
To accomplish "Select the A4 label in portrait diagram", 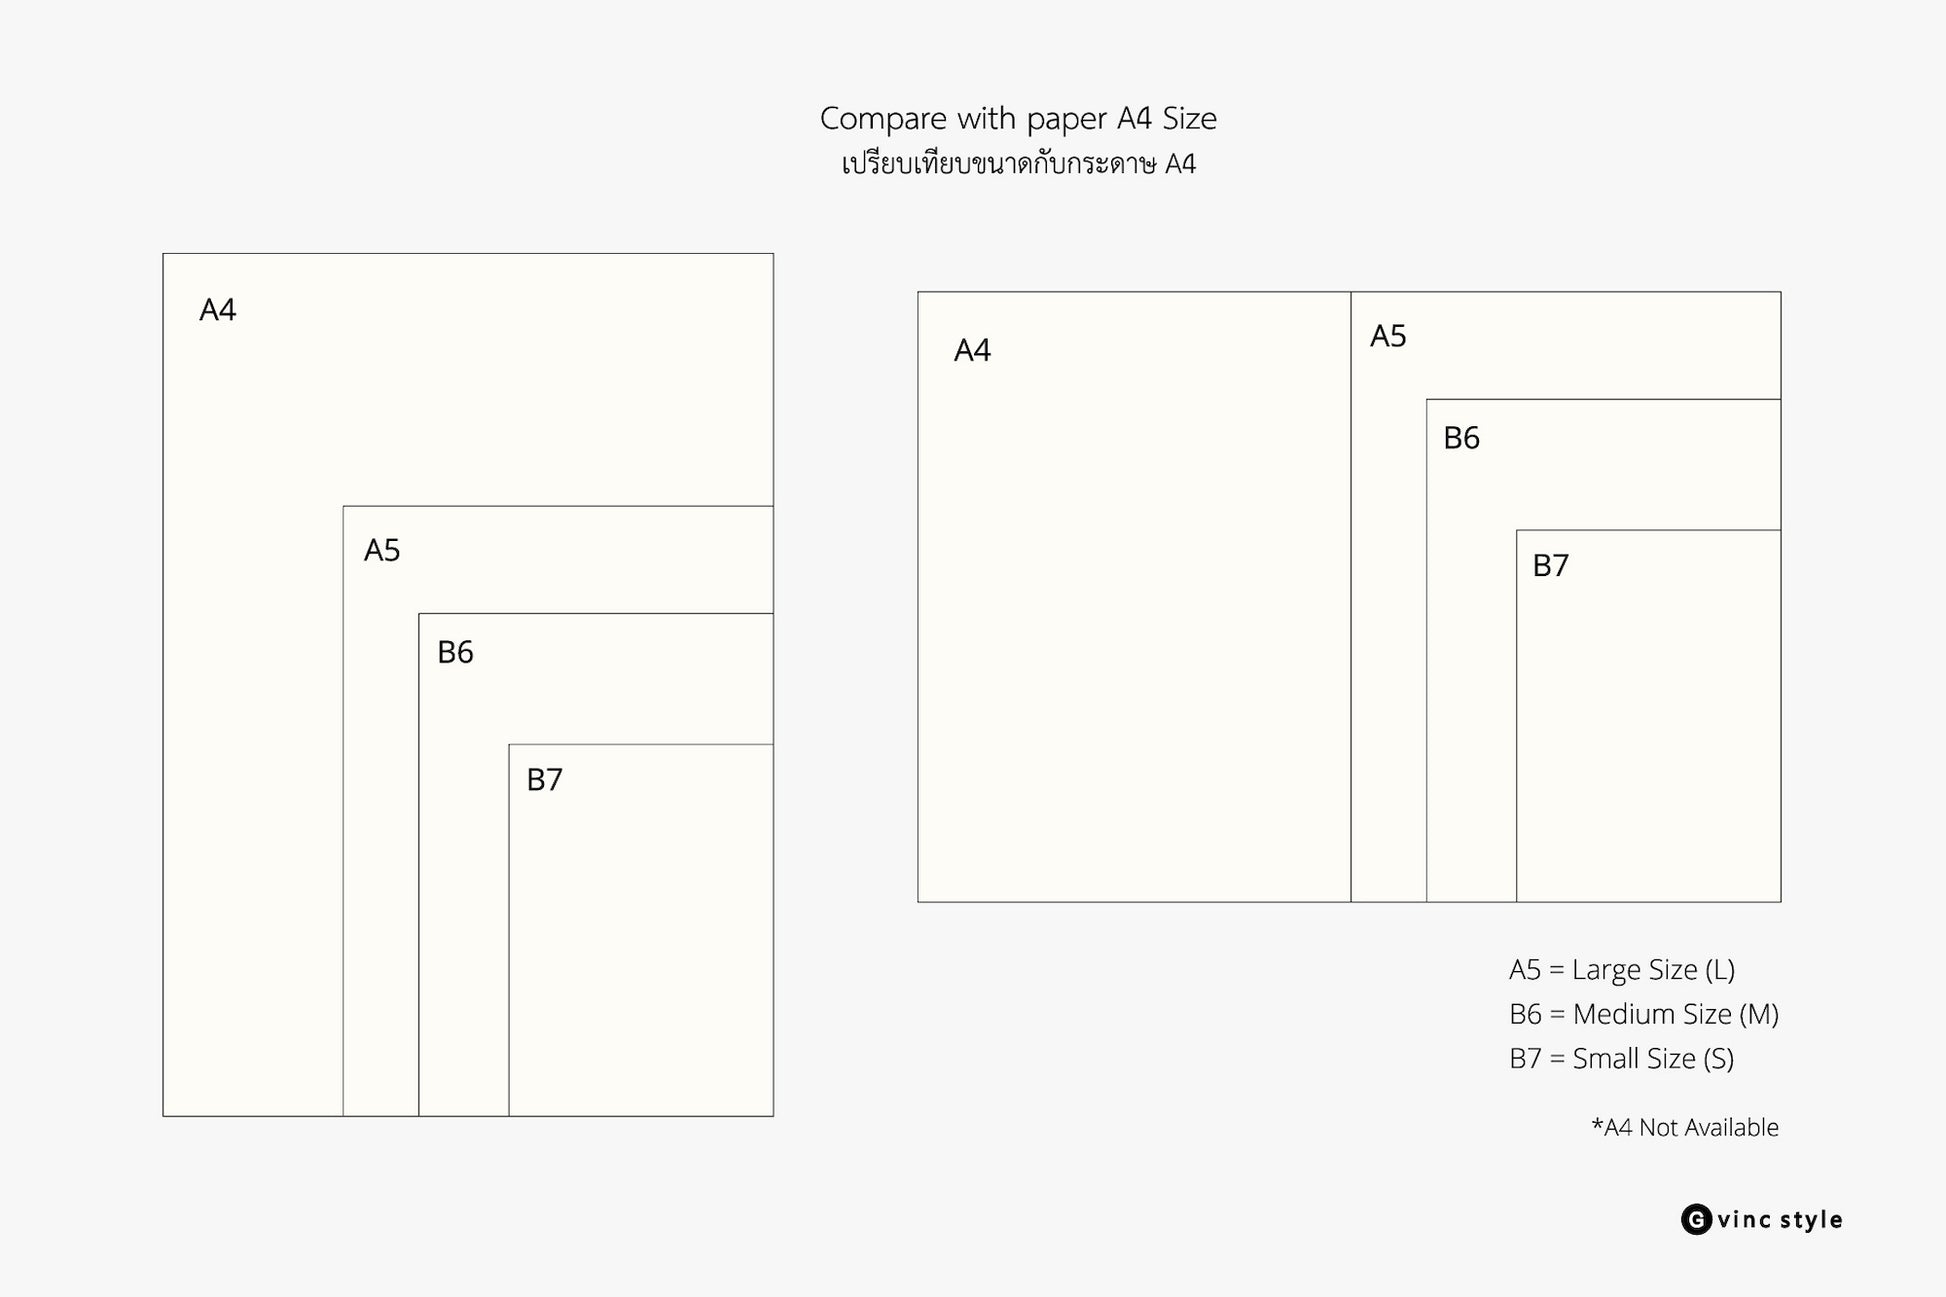I will (217, 310).
